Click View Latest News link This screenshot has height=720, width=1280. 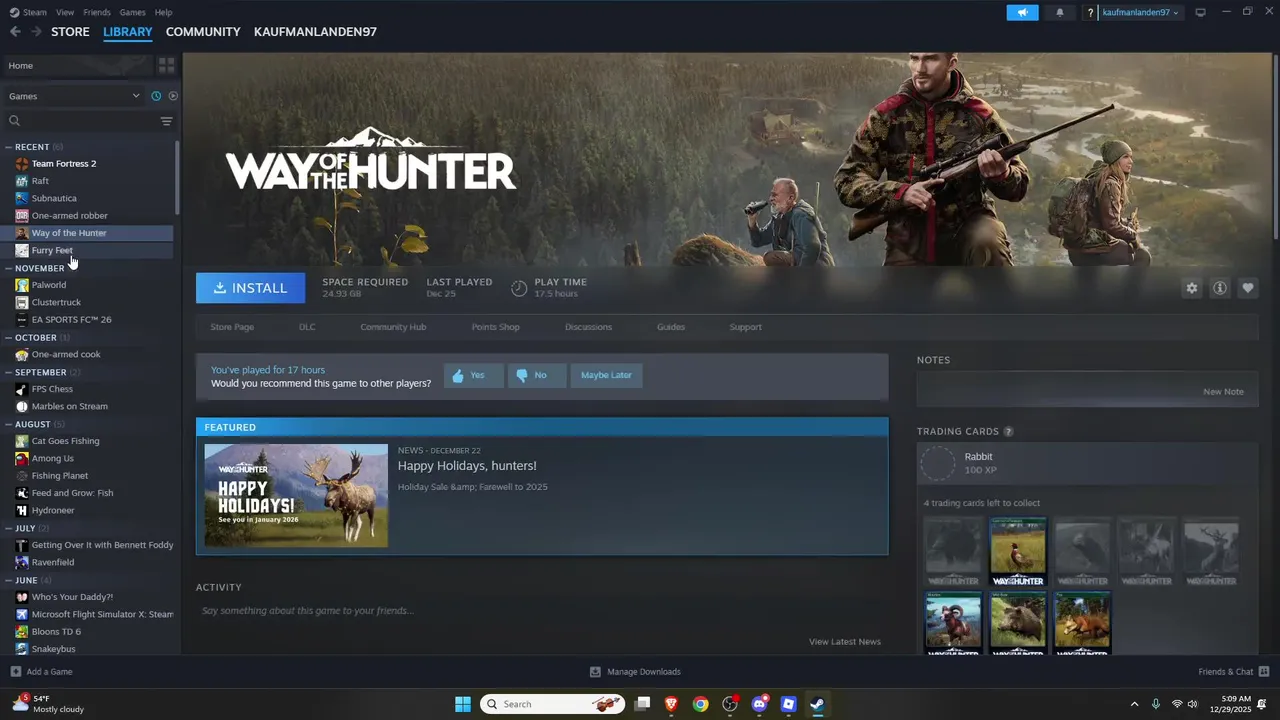click(845, 642)
